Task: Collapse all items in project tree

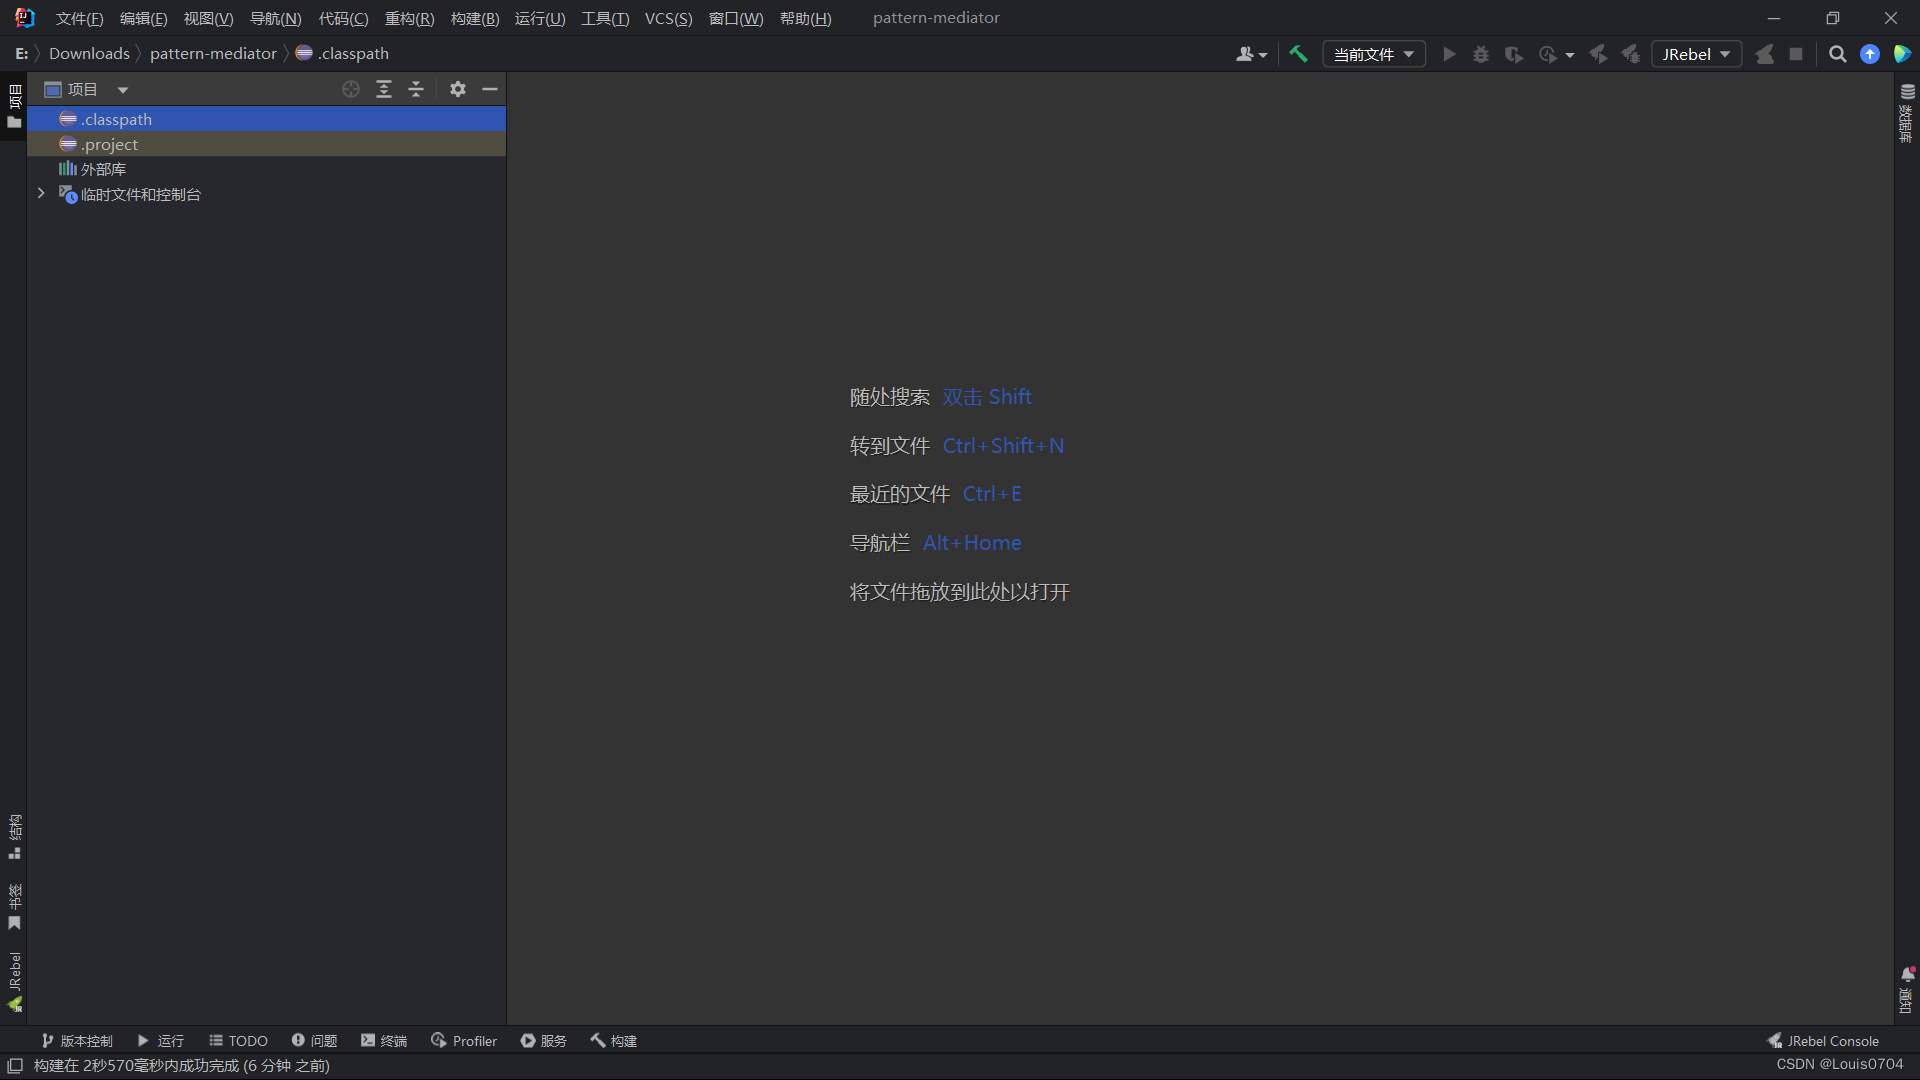Action: [x=416, y=89]
